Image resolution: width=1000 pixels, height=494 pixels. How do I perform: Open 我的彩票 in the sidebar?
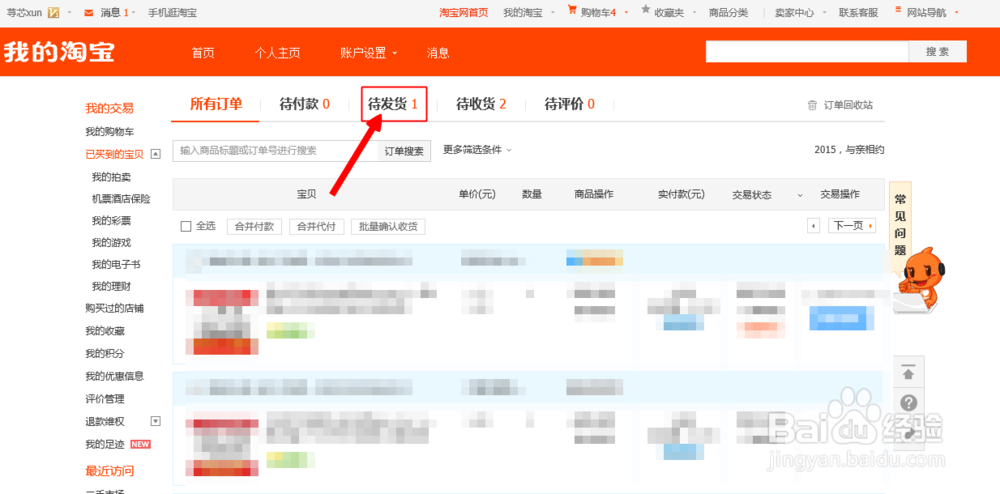pos(112,221)
